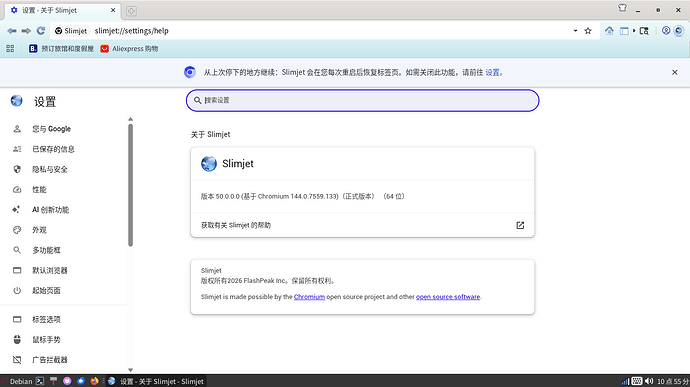Toggle the sidebar panel toolbar icon
Image resolution: width=690 pixels, height=387 pixels.
(x=624, y=31)
